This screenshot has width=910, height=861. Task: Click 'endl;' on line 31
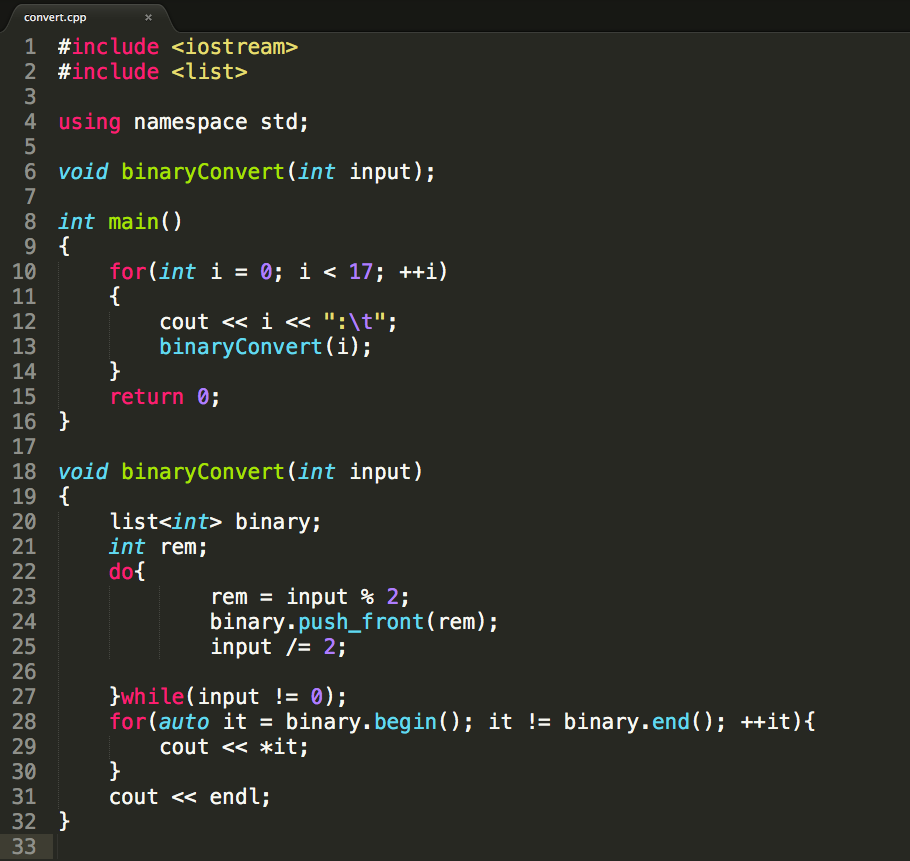tap(240, 797)
